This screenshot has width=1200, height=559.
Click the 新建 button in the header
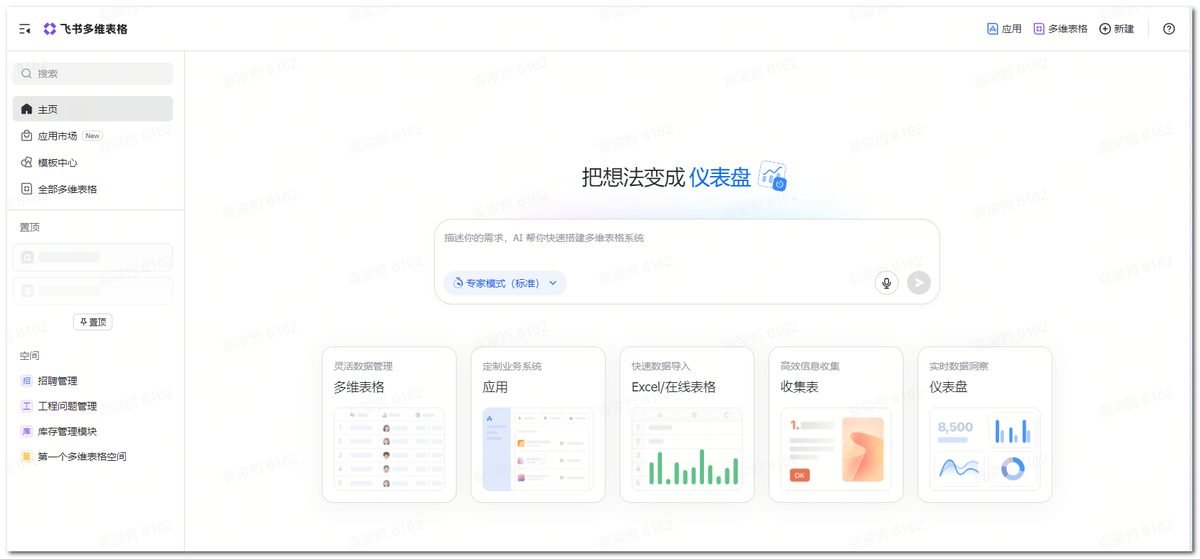pyautogui.click(x=1117, y=29)
